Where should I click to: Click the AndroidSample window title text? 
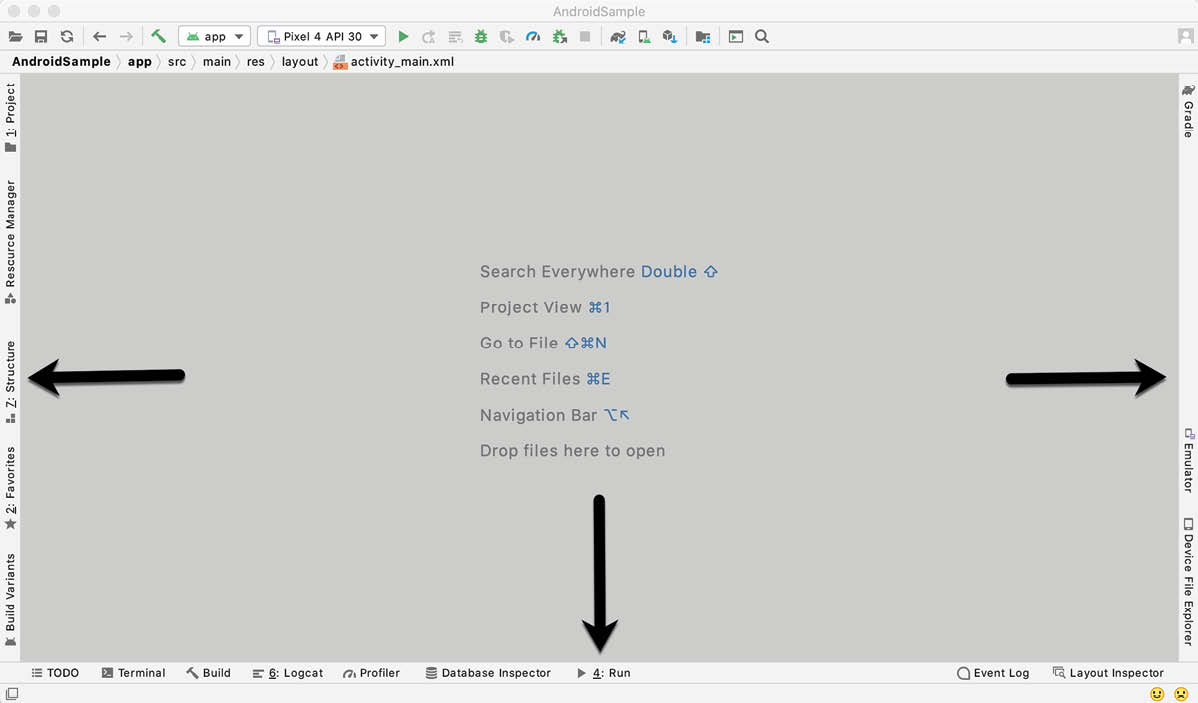coord(599,11)
